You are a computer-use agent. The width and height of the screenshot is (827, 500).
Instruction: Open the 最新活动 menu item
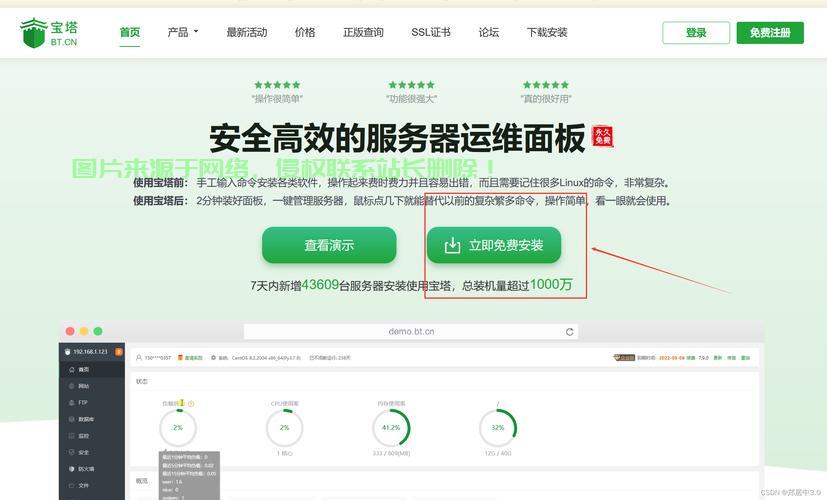point(247,32)
